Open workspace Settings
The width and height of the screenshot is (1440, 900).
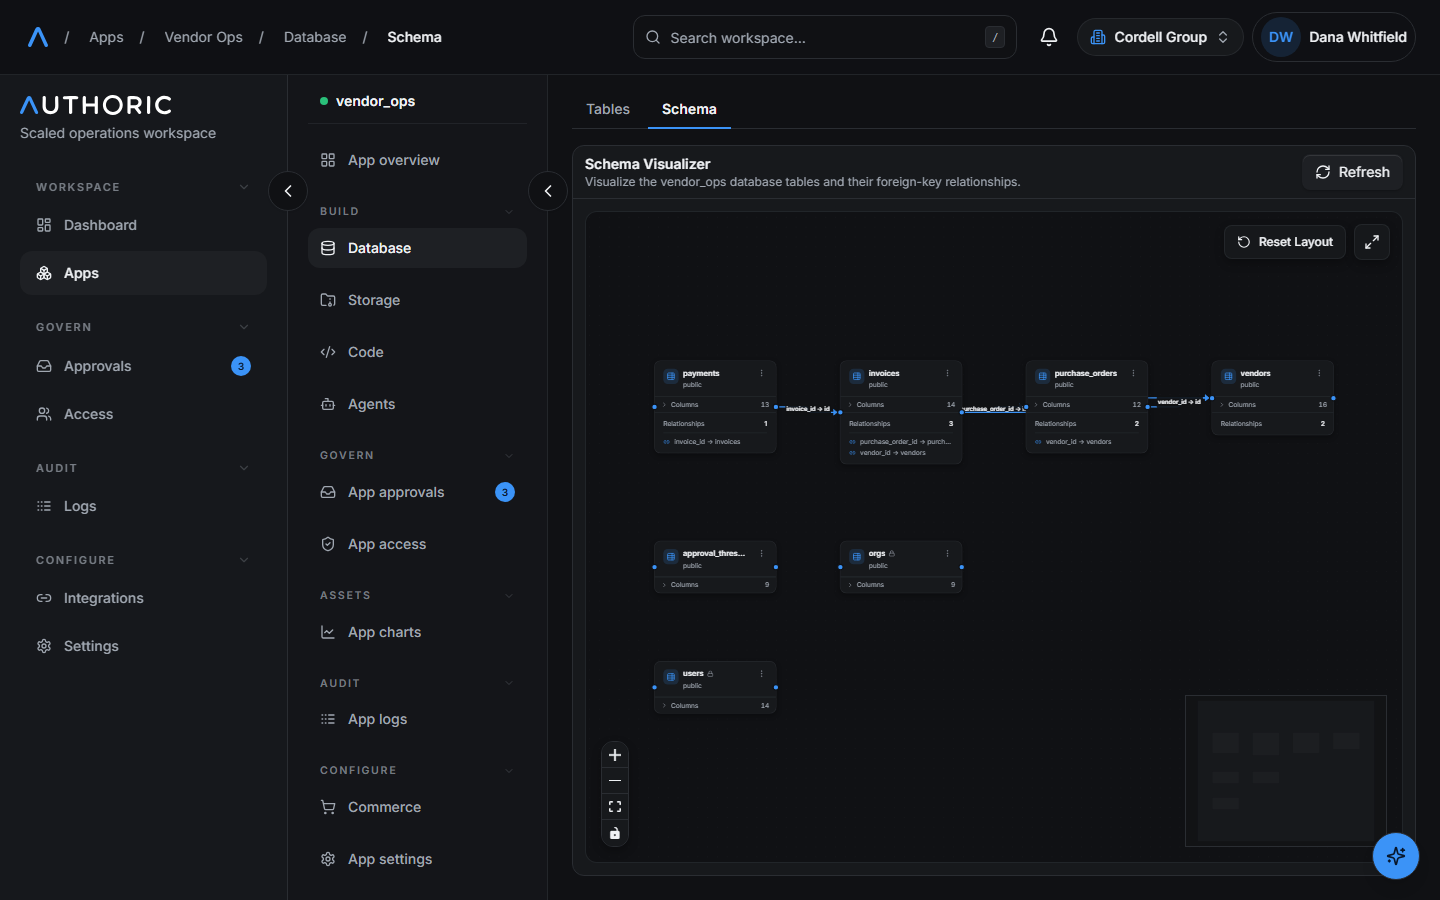pyautogui.click(x=143, y=646)
